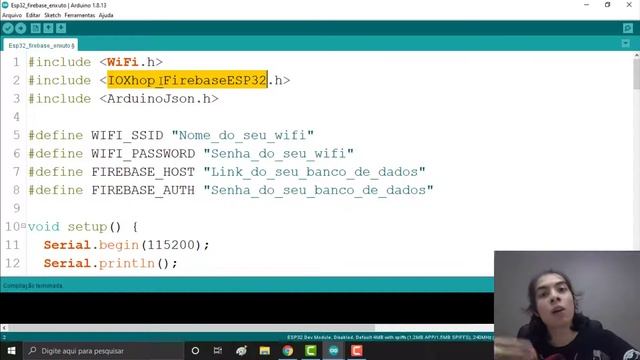Click the "Nome_do_seu_wifi" string
The width and height of the screenshot is (640, 360).
point(243,135)
